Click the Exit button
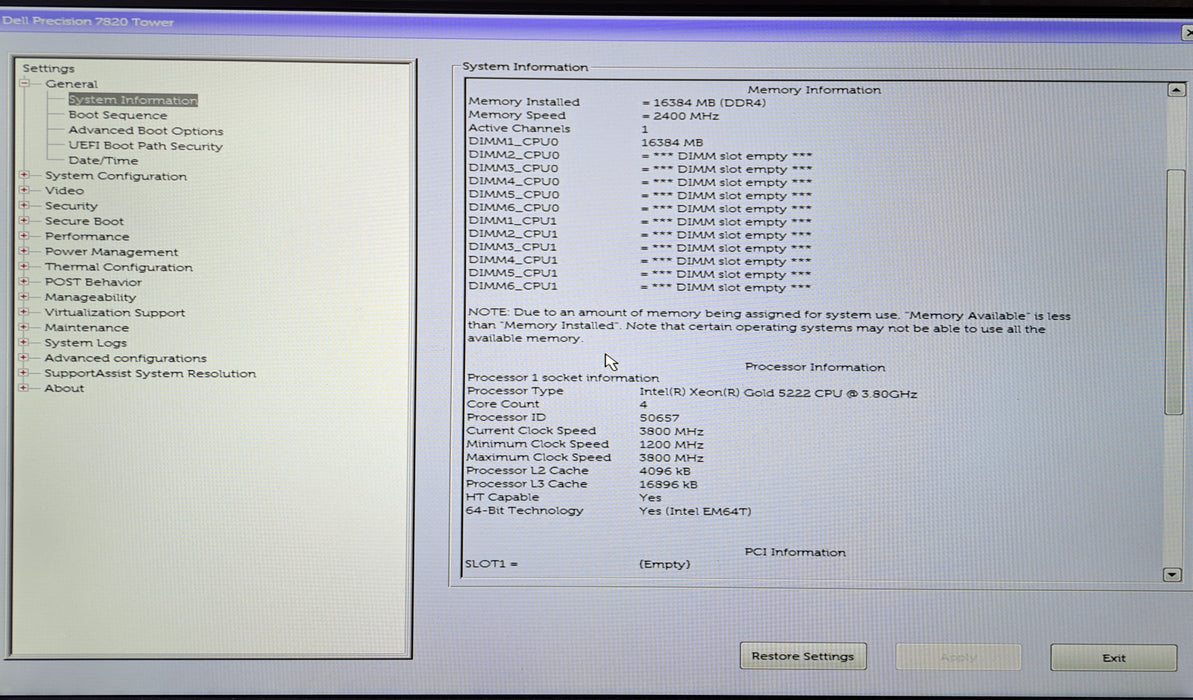This screenshot has height=700, width=1193. (x=1113, y=657)
